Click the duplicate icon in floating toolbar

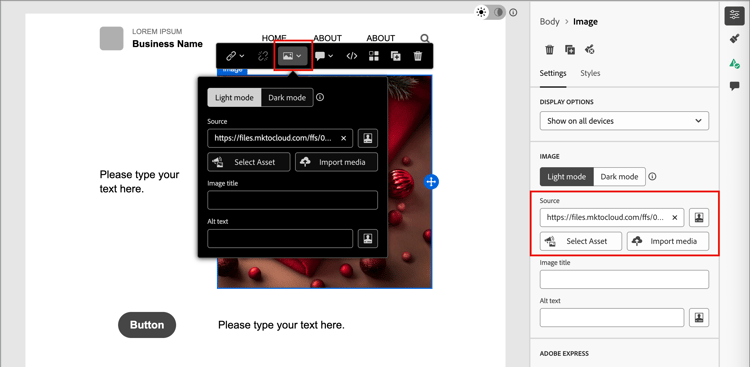(x=396, y=56)
